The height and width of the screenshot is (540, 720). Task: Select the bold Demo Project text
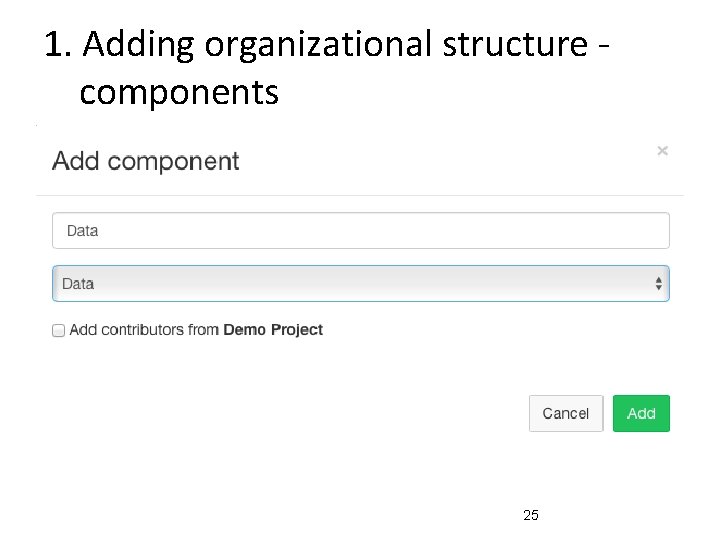click(x=273, y=330)
